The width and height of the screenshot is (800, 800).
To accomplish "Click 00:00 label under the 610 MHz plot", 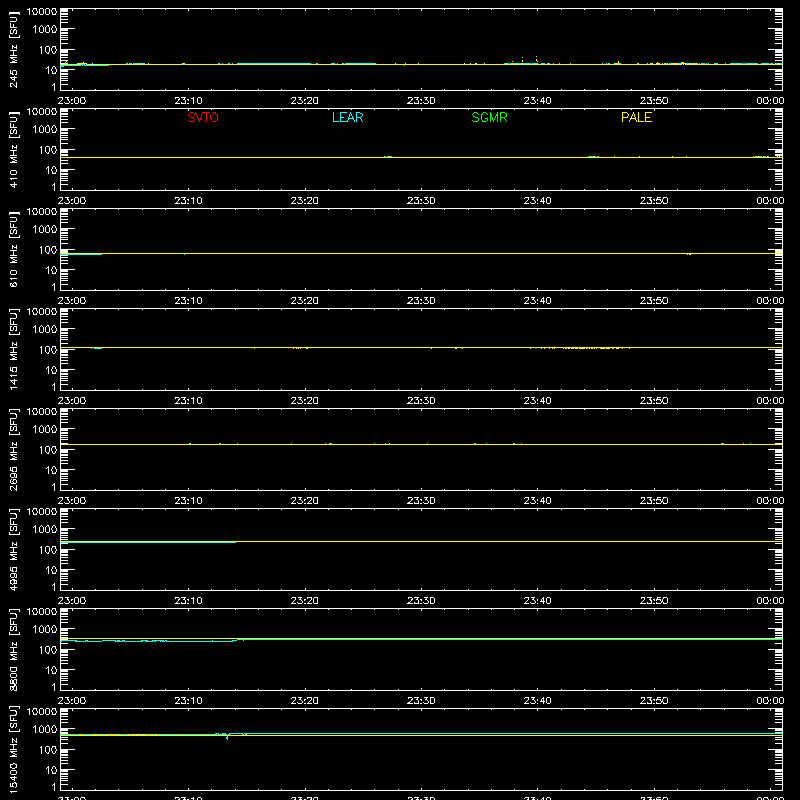I will click(x=770, y=301).
